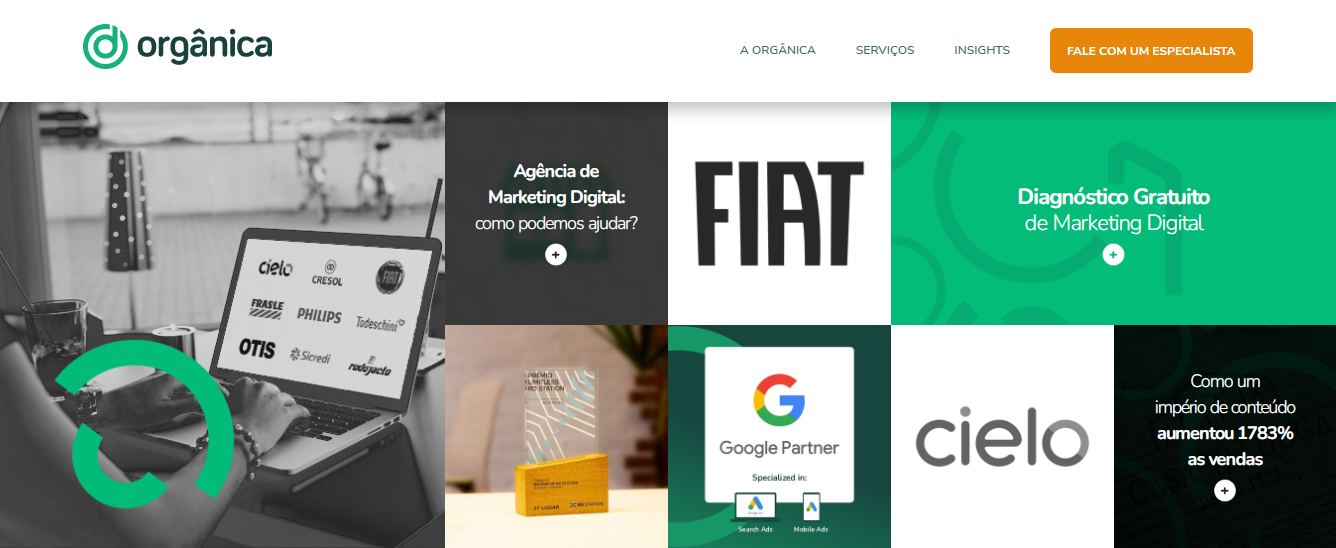The width and height of the screenshot is (1336, 548).
Task: Open the award trophy photo tile
Action: [556, 436]
